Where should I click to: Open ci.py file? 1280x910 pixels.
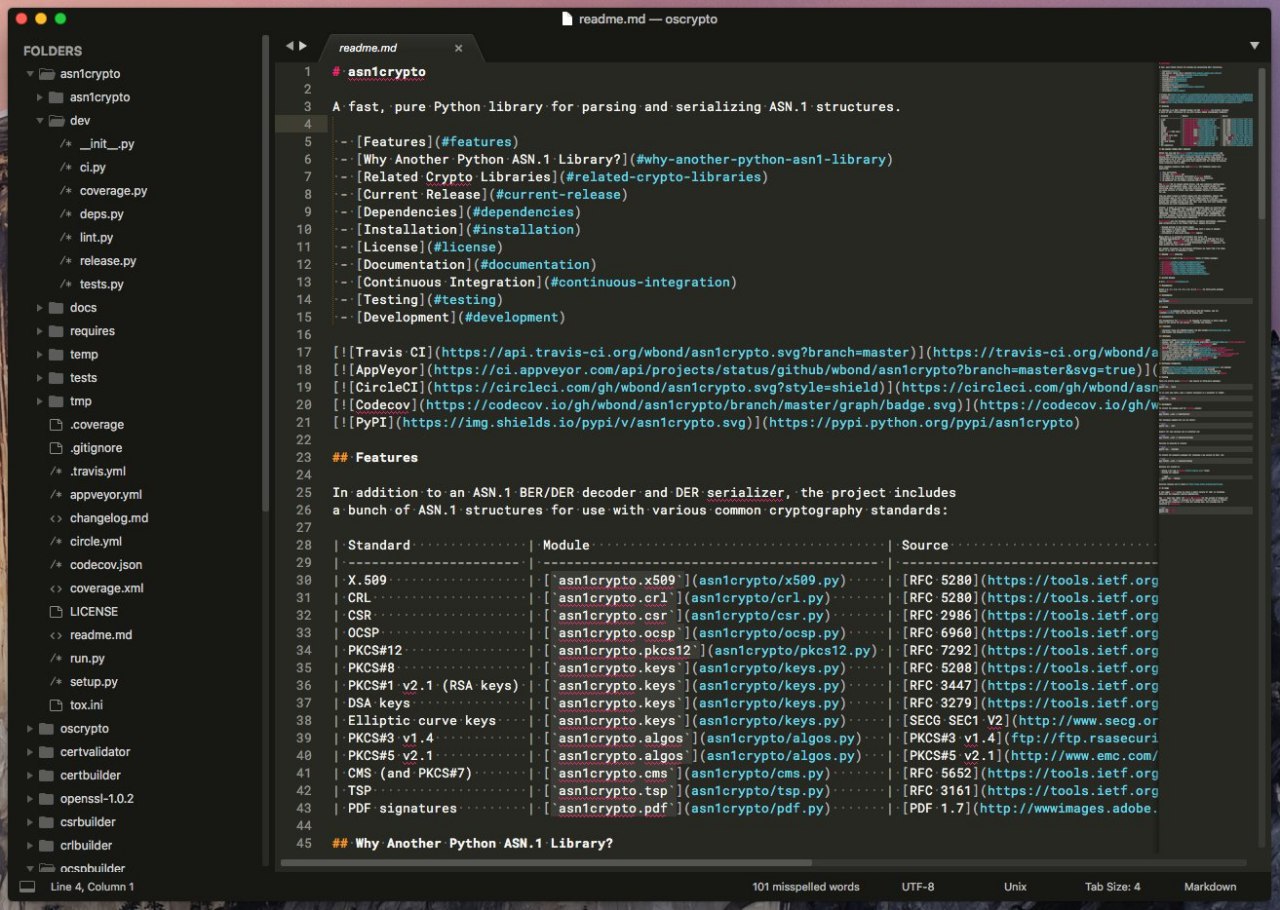(x=93, y=168)
